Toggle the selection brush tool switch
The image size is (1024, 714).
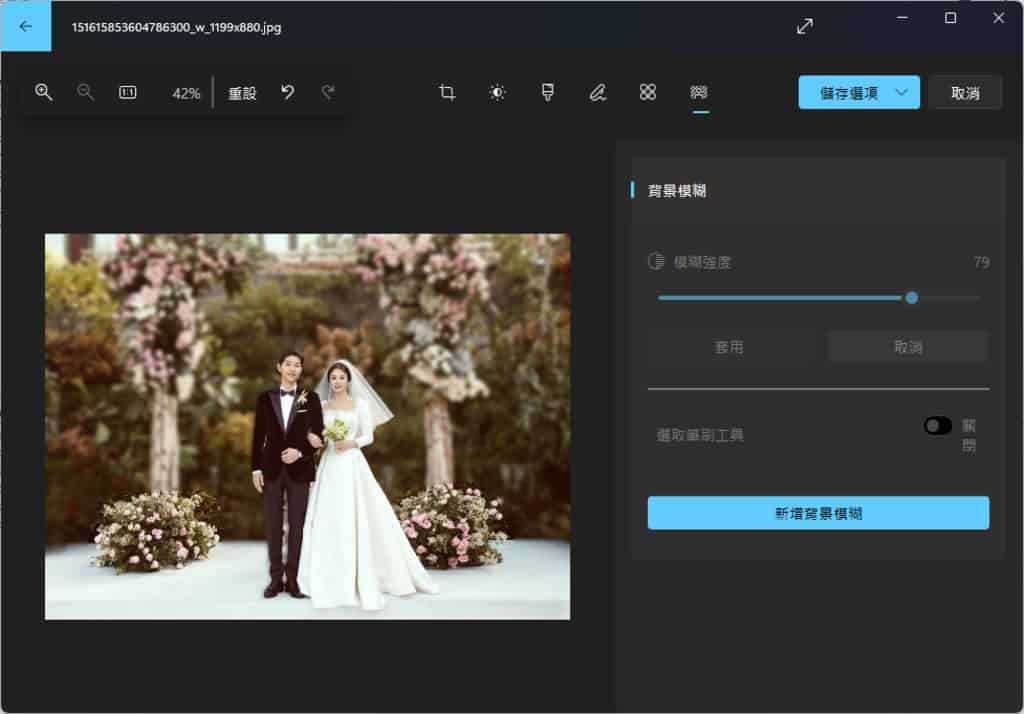937,426
